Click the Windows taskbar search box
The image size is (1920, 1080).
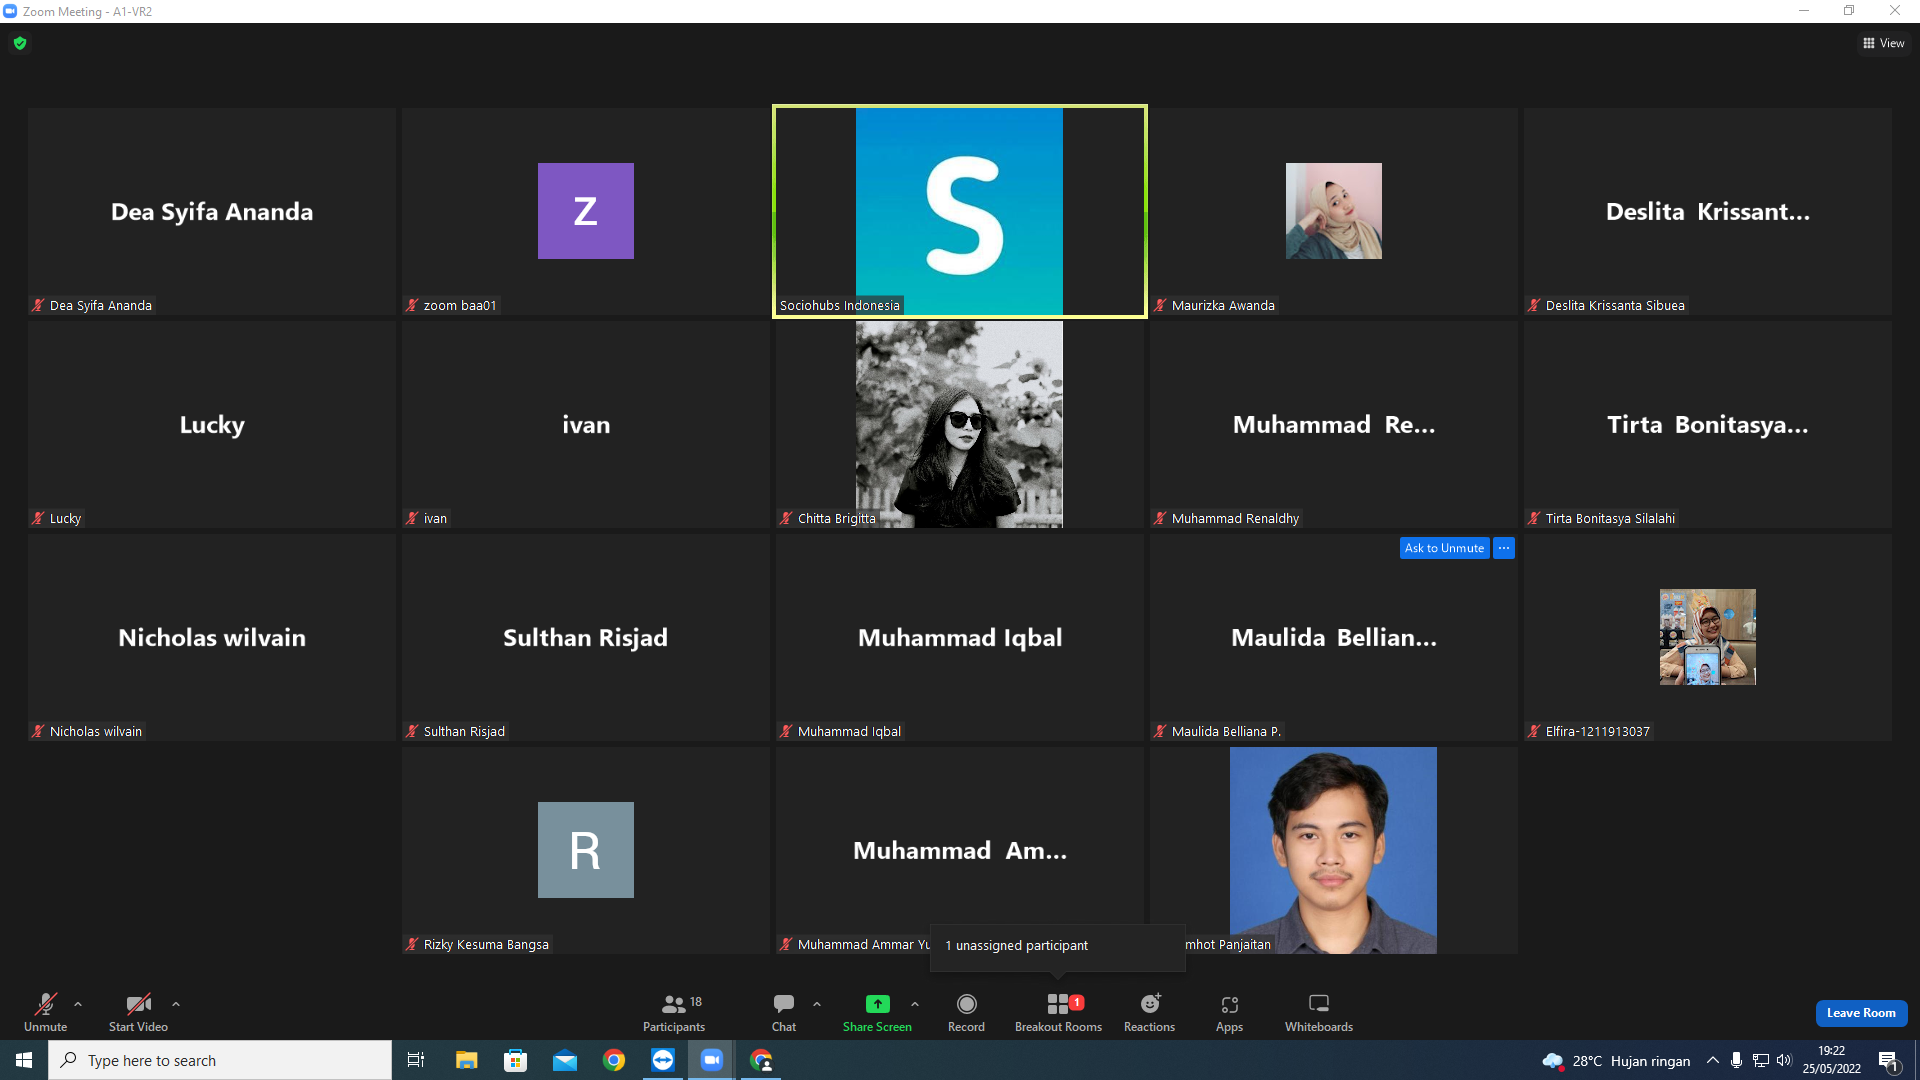click(x=220, y=1060)
